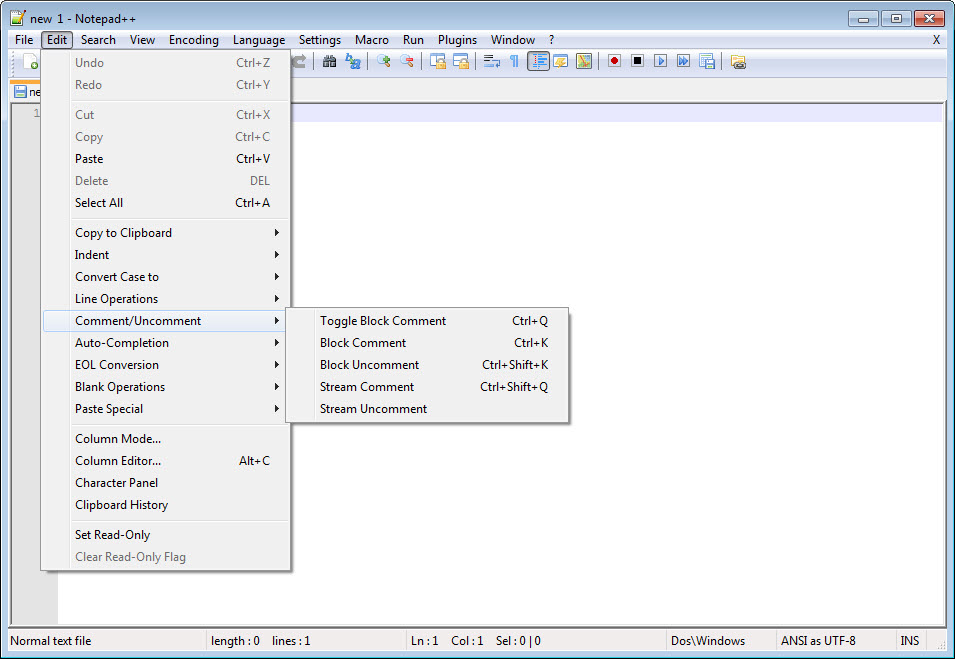Screen dimensions: 955x659
Task: Open the Encoding menu
Action: click(194, 40)
